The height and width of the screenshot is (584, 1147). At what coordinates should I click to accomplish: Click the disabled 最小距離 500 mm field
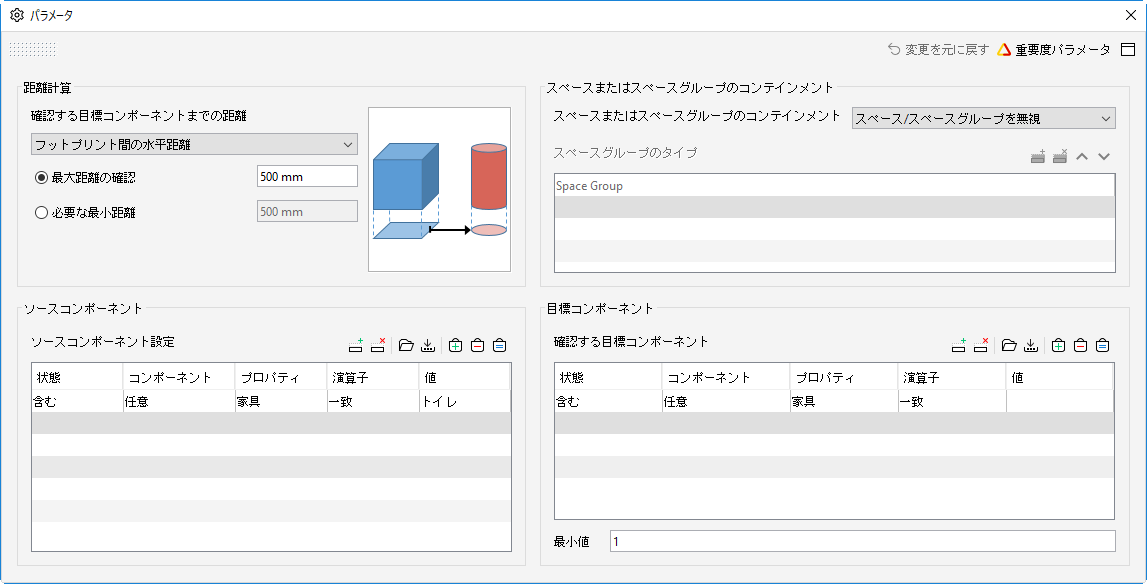point(307,211)
